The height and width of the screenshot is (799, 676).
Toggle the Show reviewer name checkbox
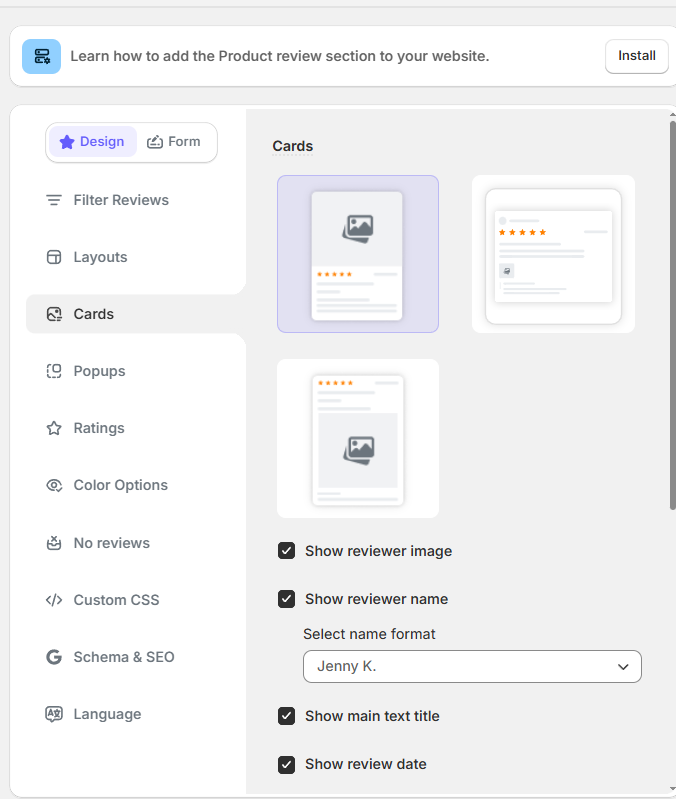click(287, 599)
